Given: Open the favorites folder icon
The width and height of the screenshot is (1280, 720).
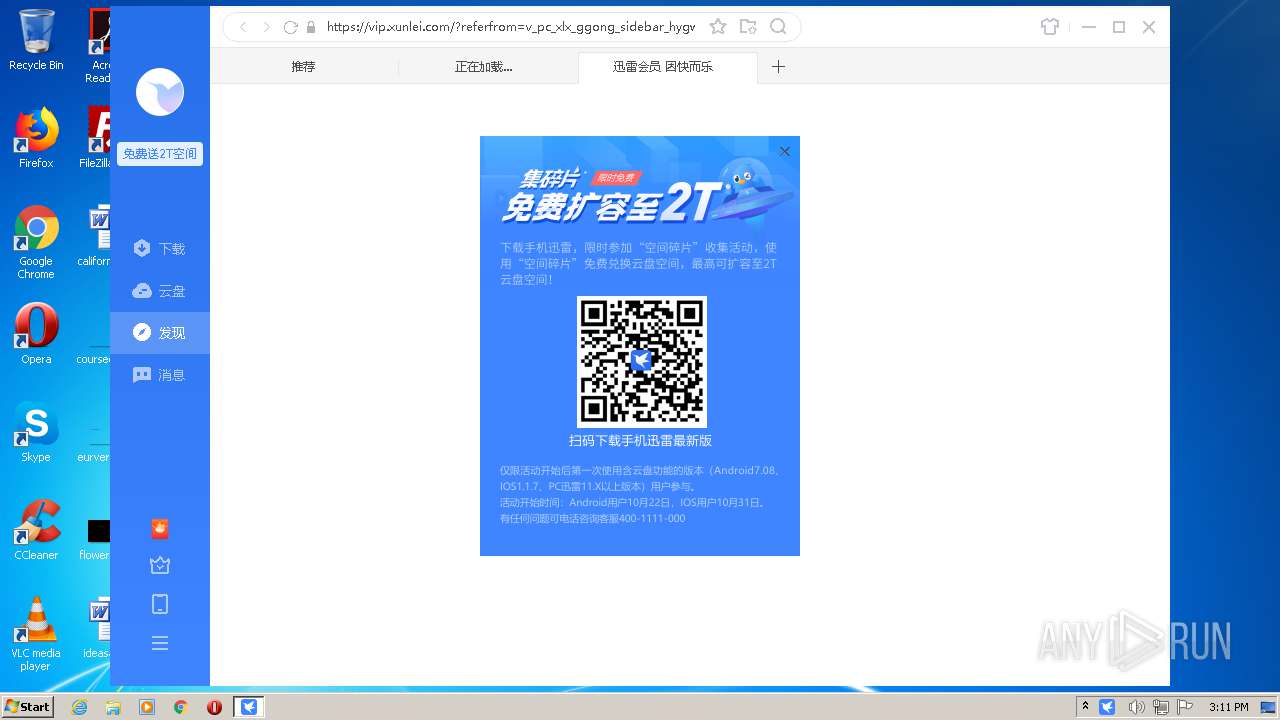Looking at the screenshot, I should (748, 27).
